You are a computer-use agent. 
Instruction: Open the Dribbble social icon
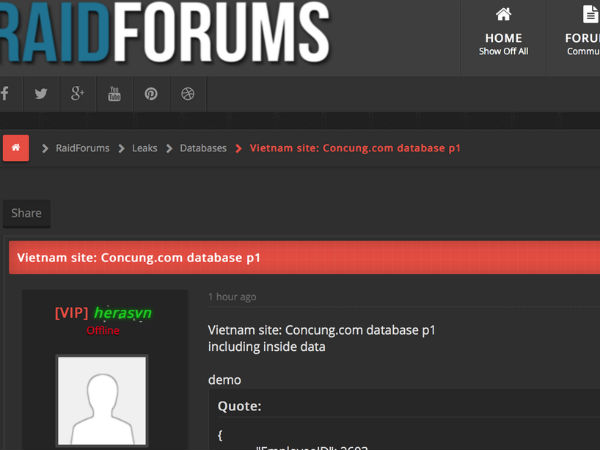pos(188,94)
